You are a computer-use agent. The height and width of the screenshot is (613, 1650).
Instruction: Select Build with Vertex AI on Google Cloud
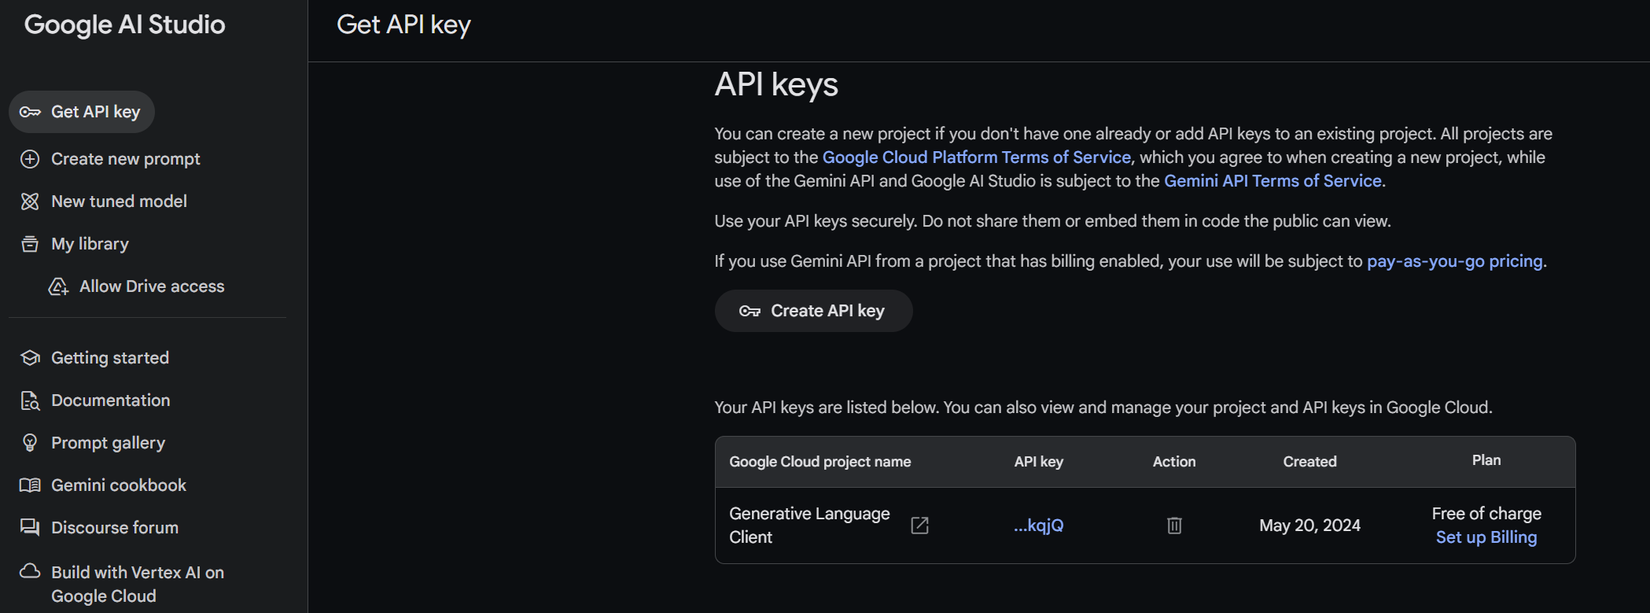click(x=137, y=584)
